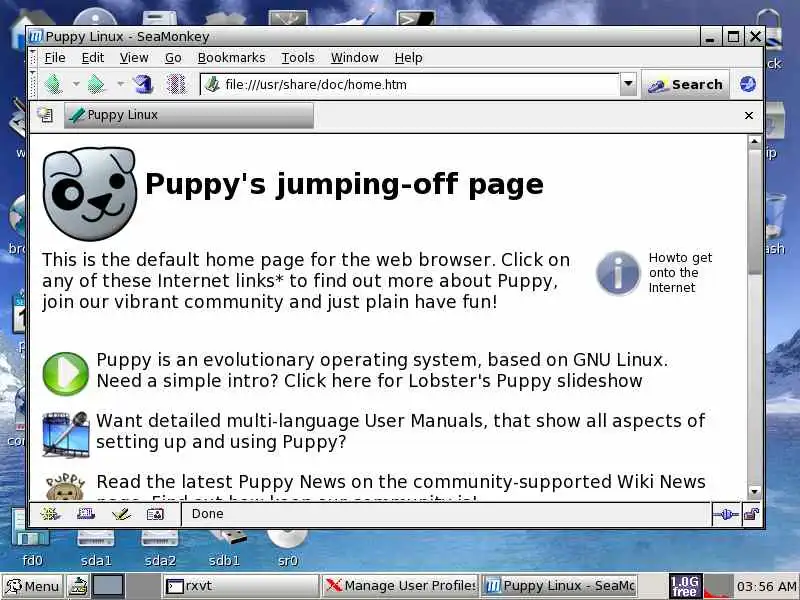Click the Done status text
This screenshot has height=600, width=800.
pyautogui.click(x=207, y=514)
